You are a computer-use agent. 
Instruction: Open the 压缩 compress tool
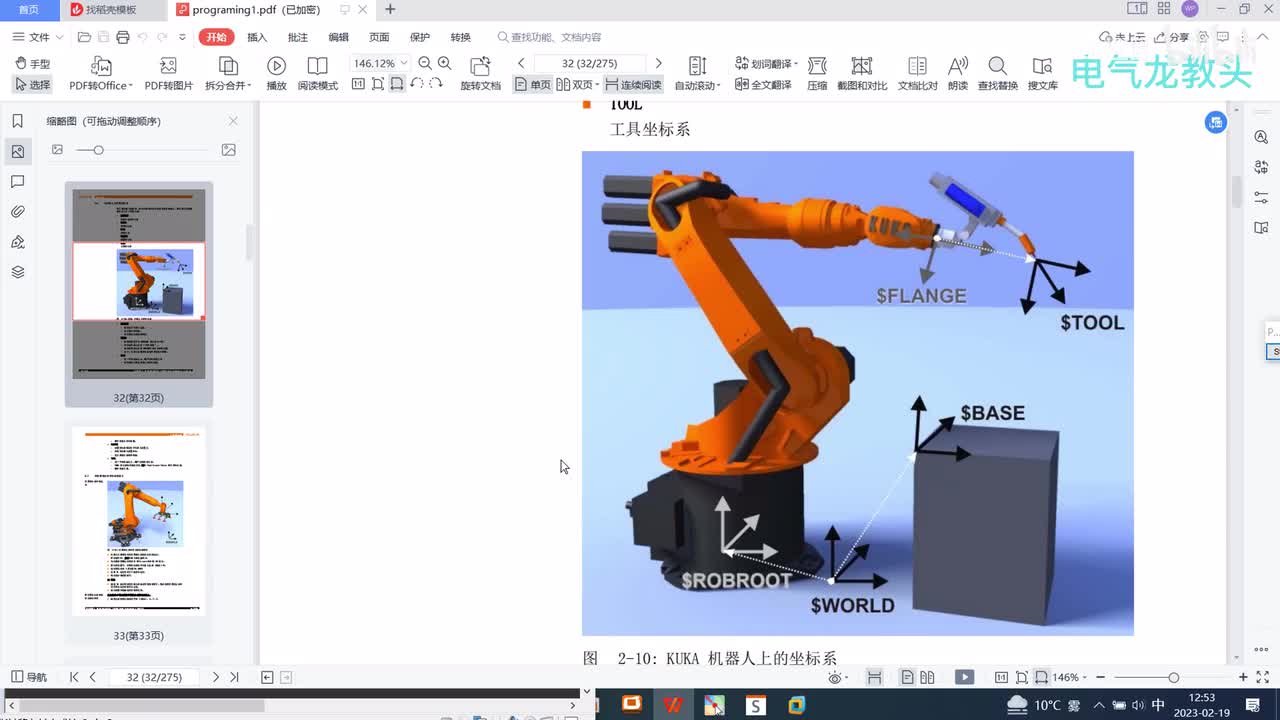click(x=817, y=74)
